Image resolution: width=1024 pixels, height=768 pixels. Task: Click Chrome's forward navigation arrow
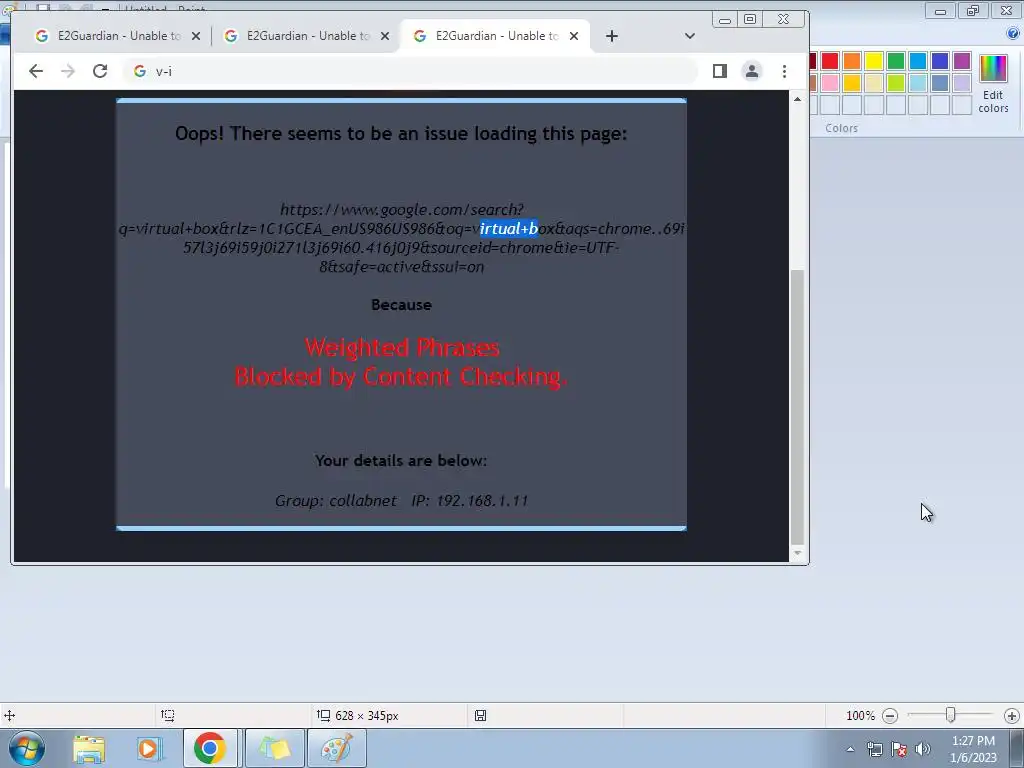click(x=68, y=71)
